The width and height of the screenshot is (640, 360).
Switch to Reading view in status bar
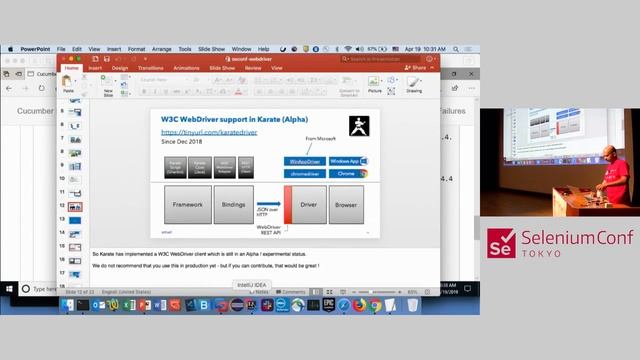pyautogui.click(x=343, y=292)
